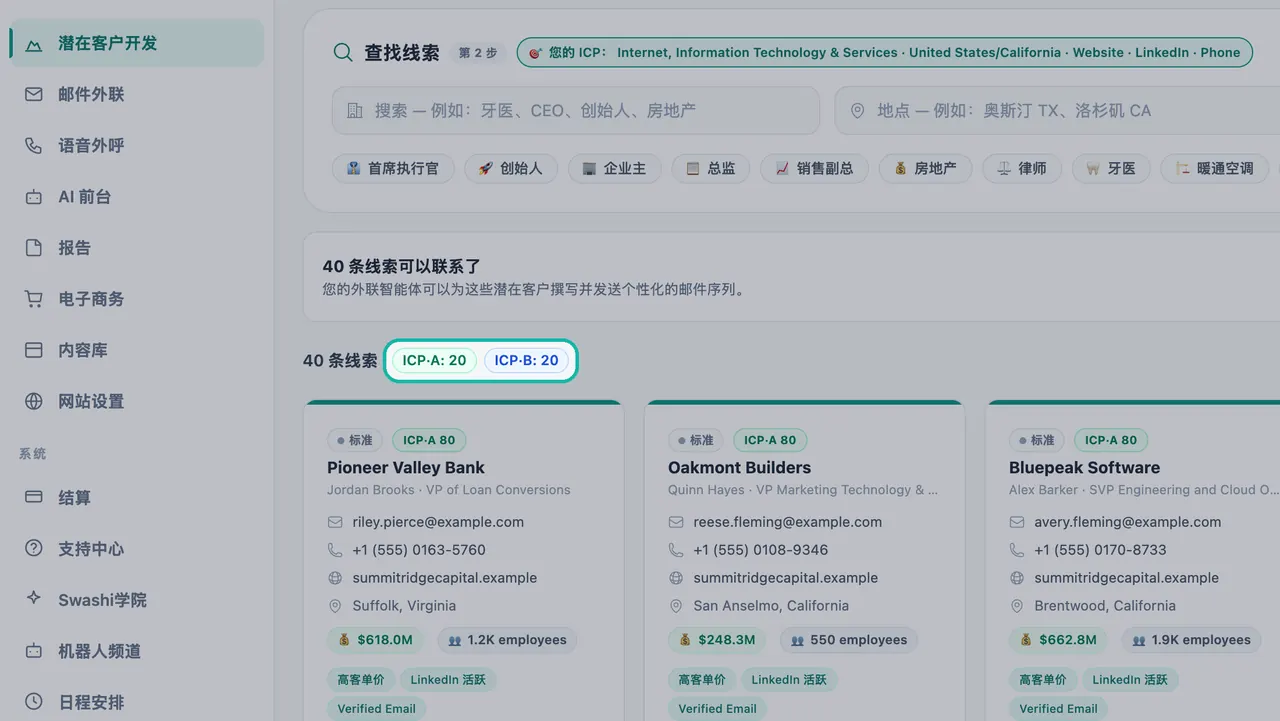
Task: Click the $618.0M revenue badge
Action: click(375, 640)
